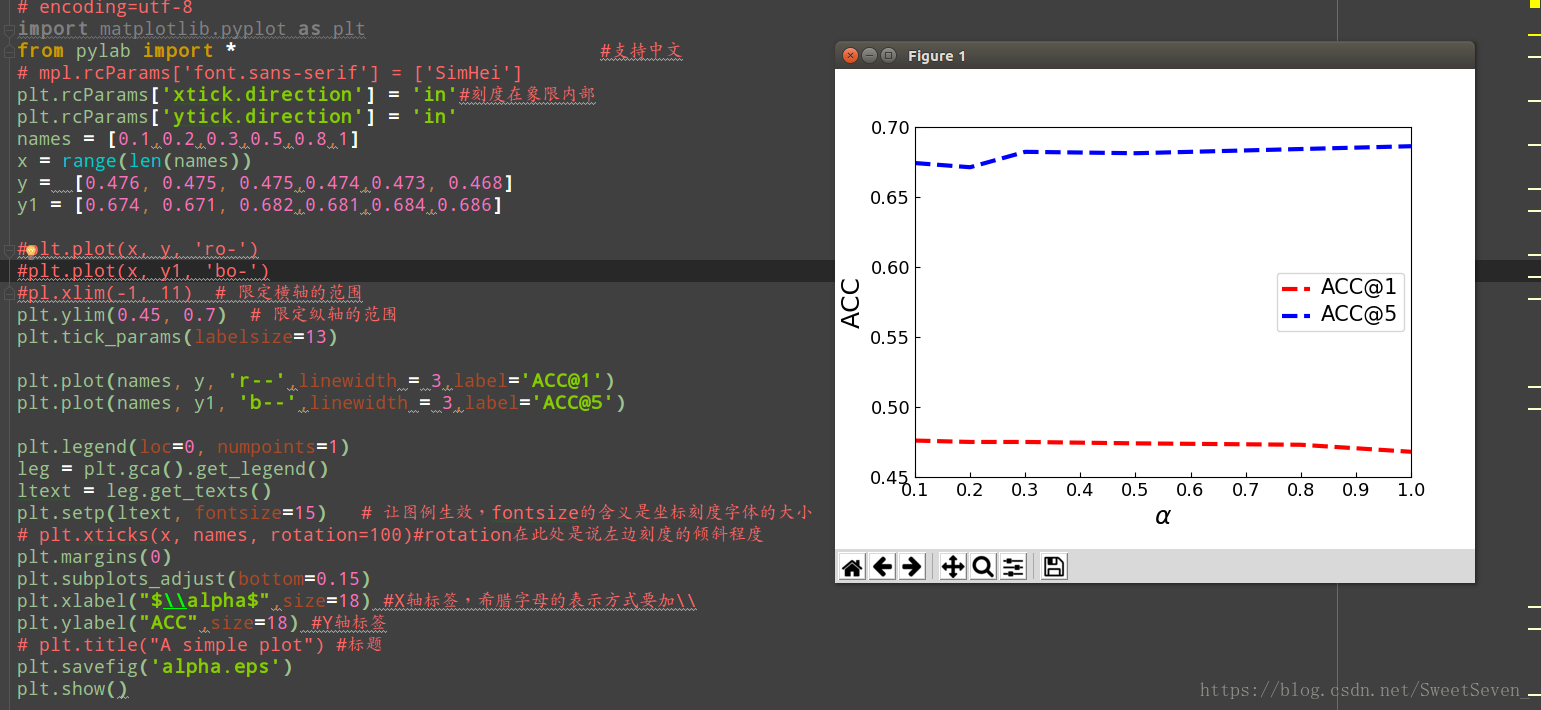Click the commented 'plt.title("A simple plot")' line
1541x710 pixels.
199,645
